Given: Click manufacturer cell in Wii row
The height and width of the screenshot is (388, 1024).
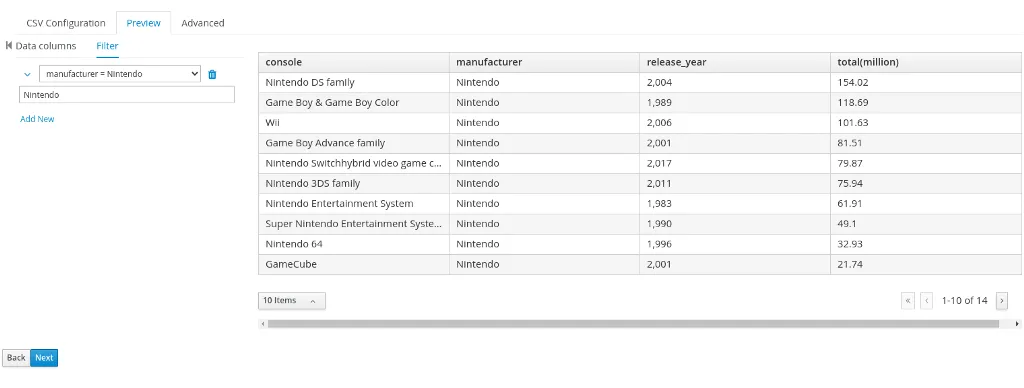Looking at the screenshot, I should [x=544, y=123].
